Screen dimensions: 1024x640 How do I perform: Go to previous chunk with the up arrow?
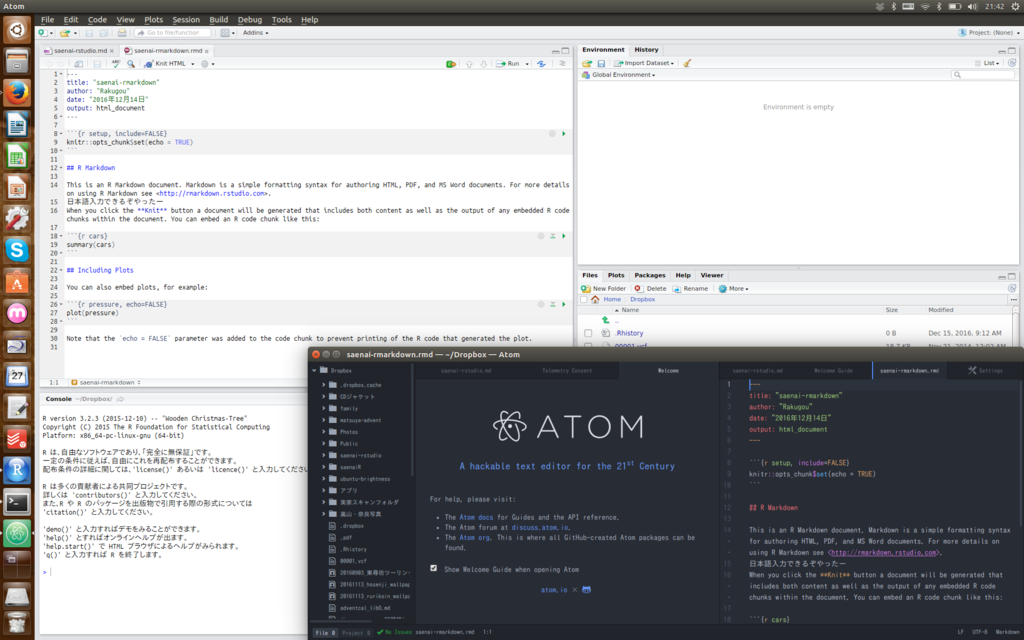[469, 63]
